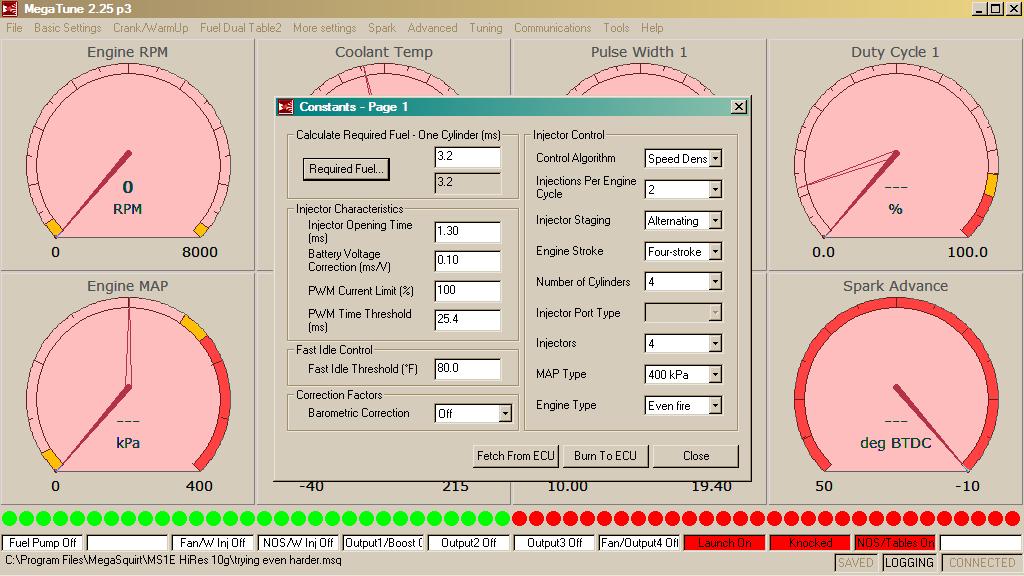Click the red NOS/Tables On indicator
The image size is (1024, 576).
895,543
